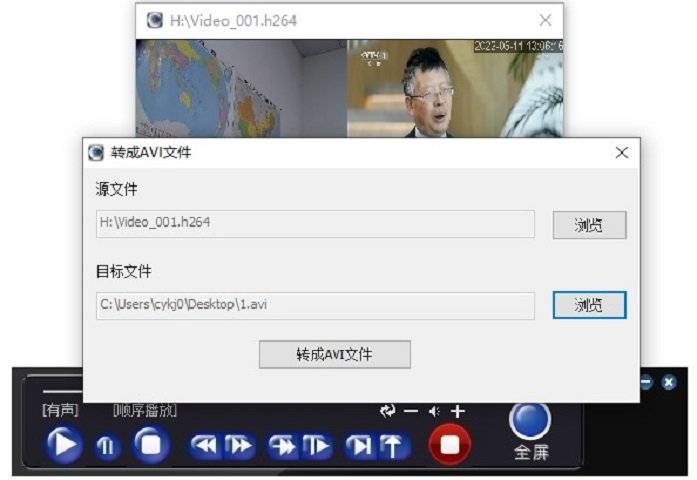Increase volume with the plus icon
Image resolution: width=697 pixels, height=480 pixels.
[x=458, y=411]
